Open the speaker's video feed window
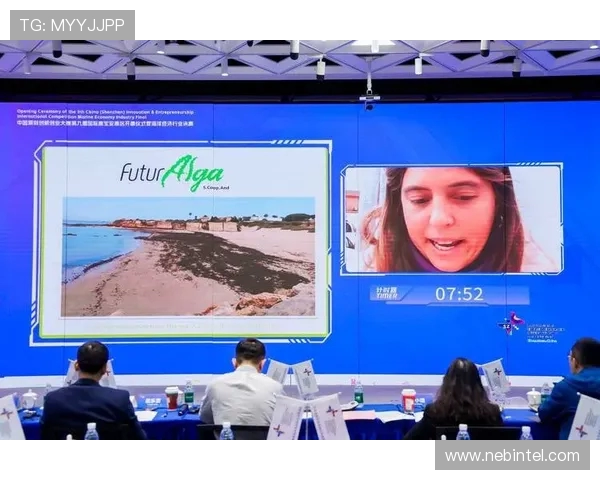This screenshot has width=600, height=480. pyautogui.click(x=451, y=220)
